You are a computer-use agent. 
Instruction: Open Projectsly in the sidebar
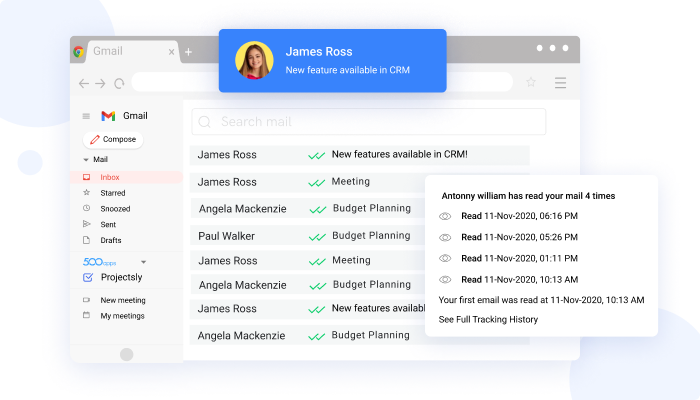coord(121,277)
